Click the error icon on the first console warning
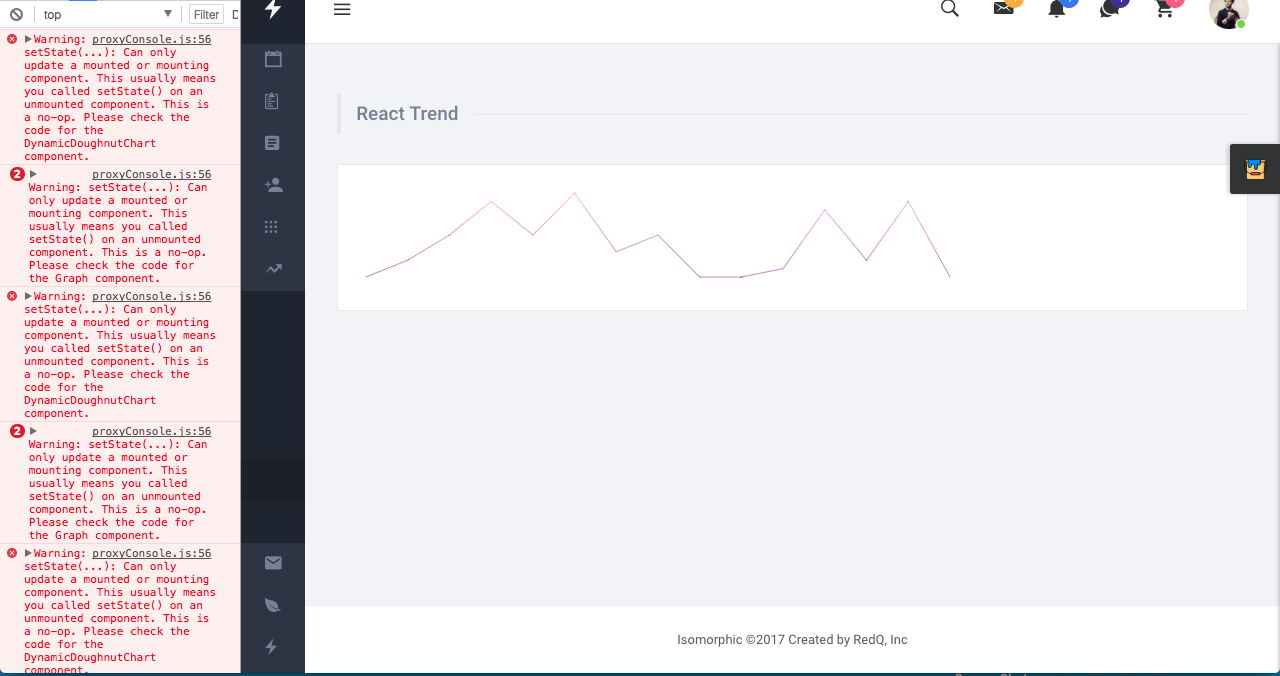 click(x=12, y=39)
